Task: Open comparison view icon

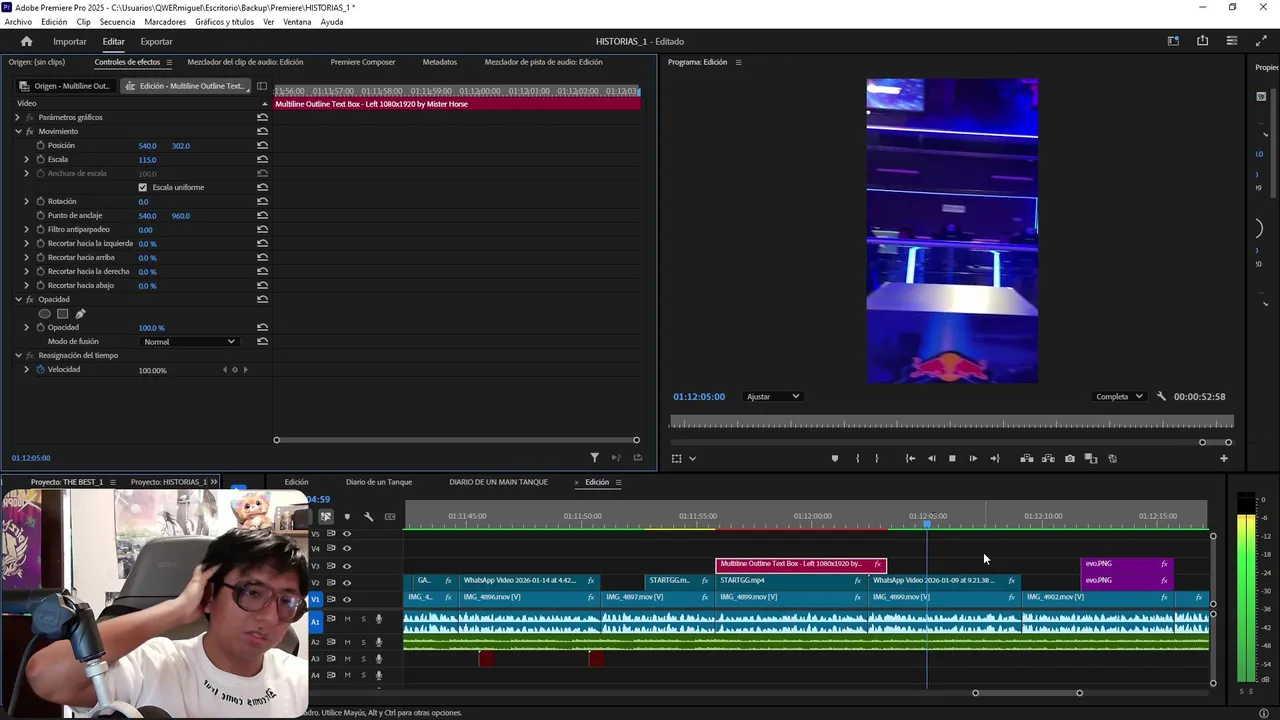Action: pos(1091,458)
